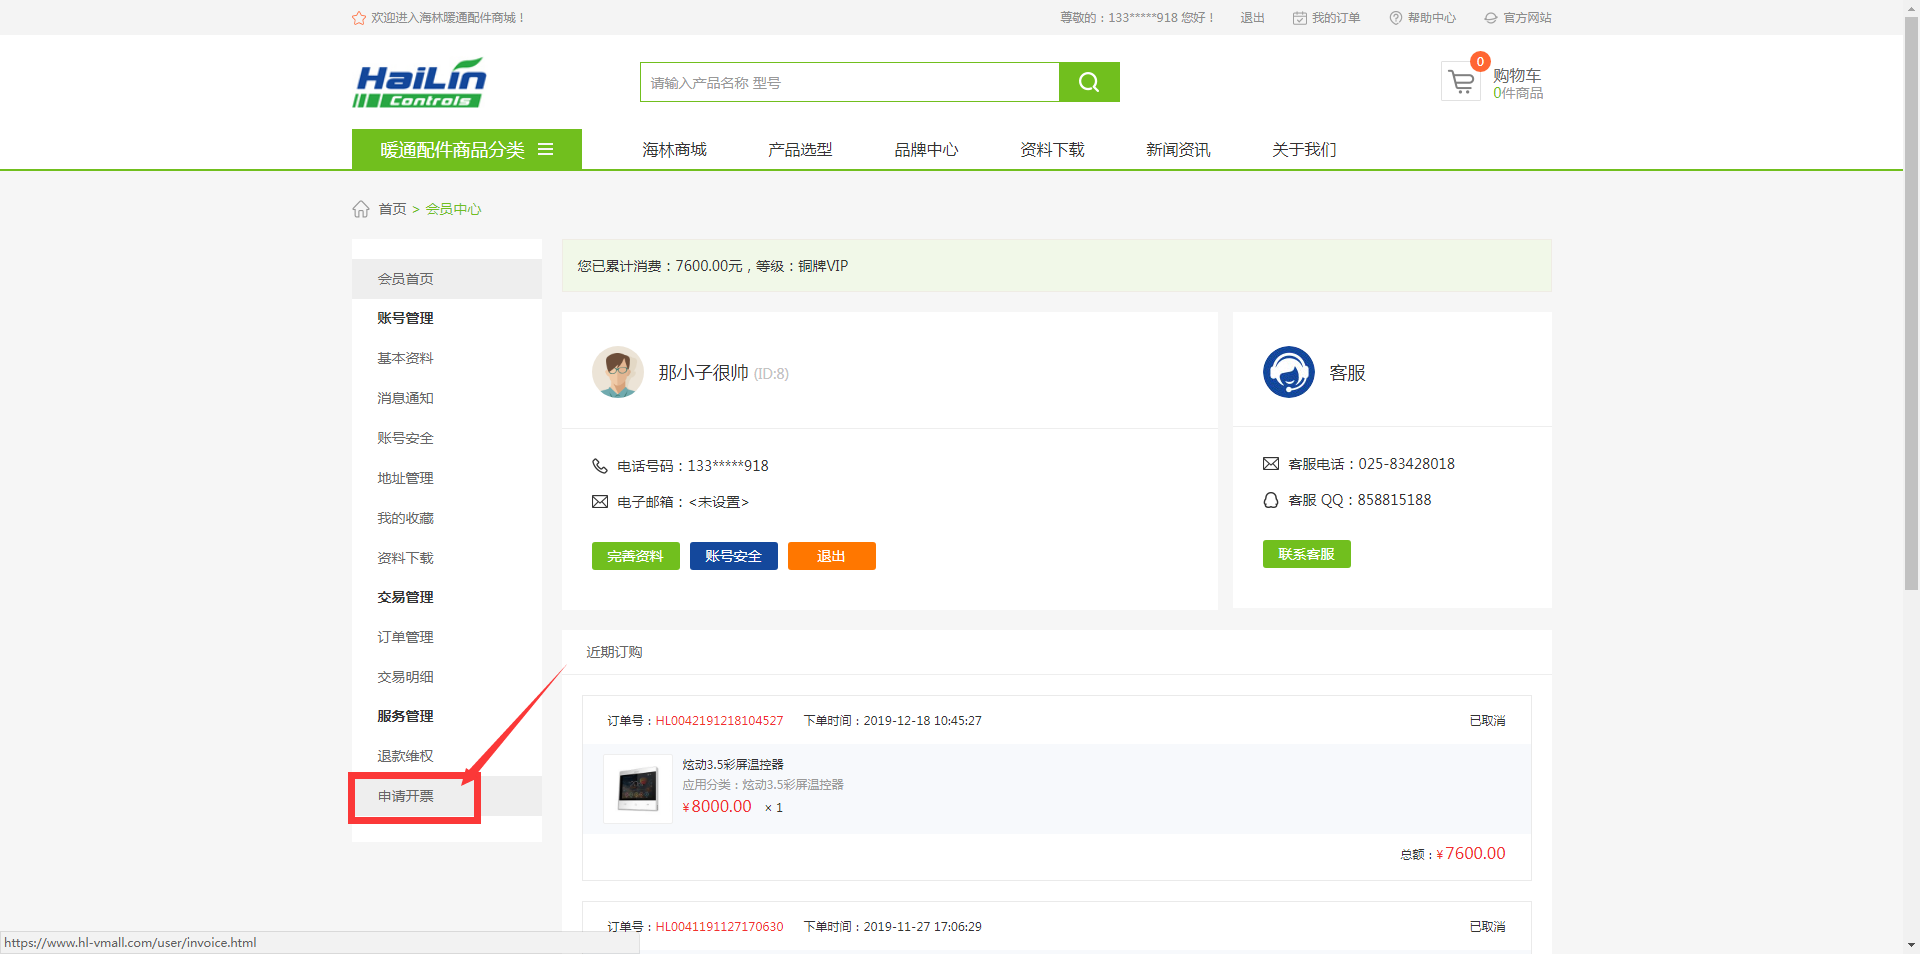1920x954 pixels.
Task: Select 交易明细 in sidebar
Action: [405, 677]
